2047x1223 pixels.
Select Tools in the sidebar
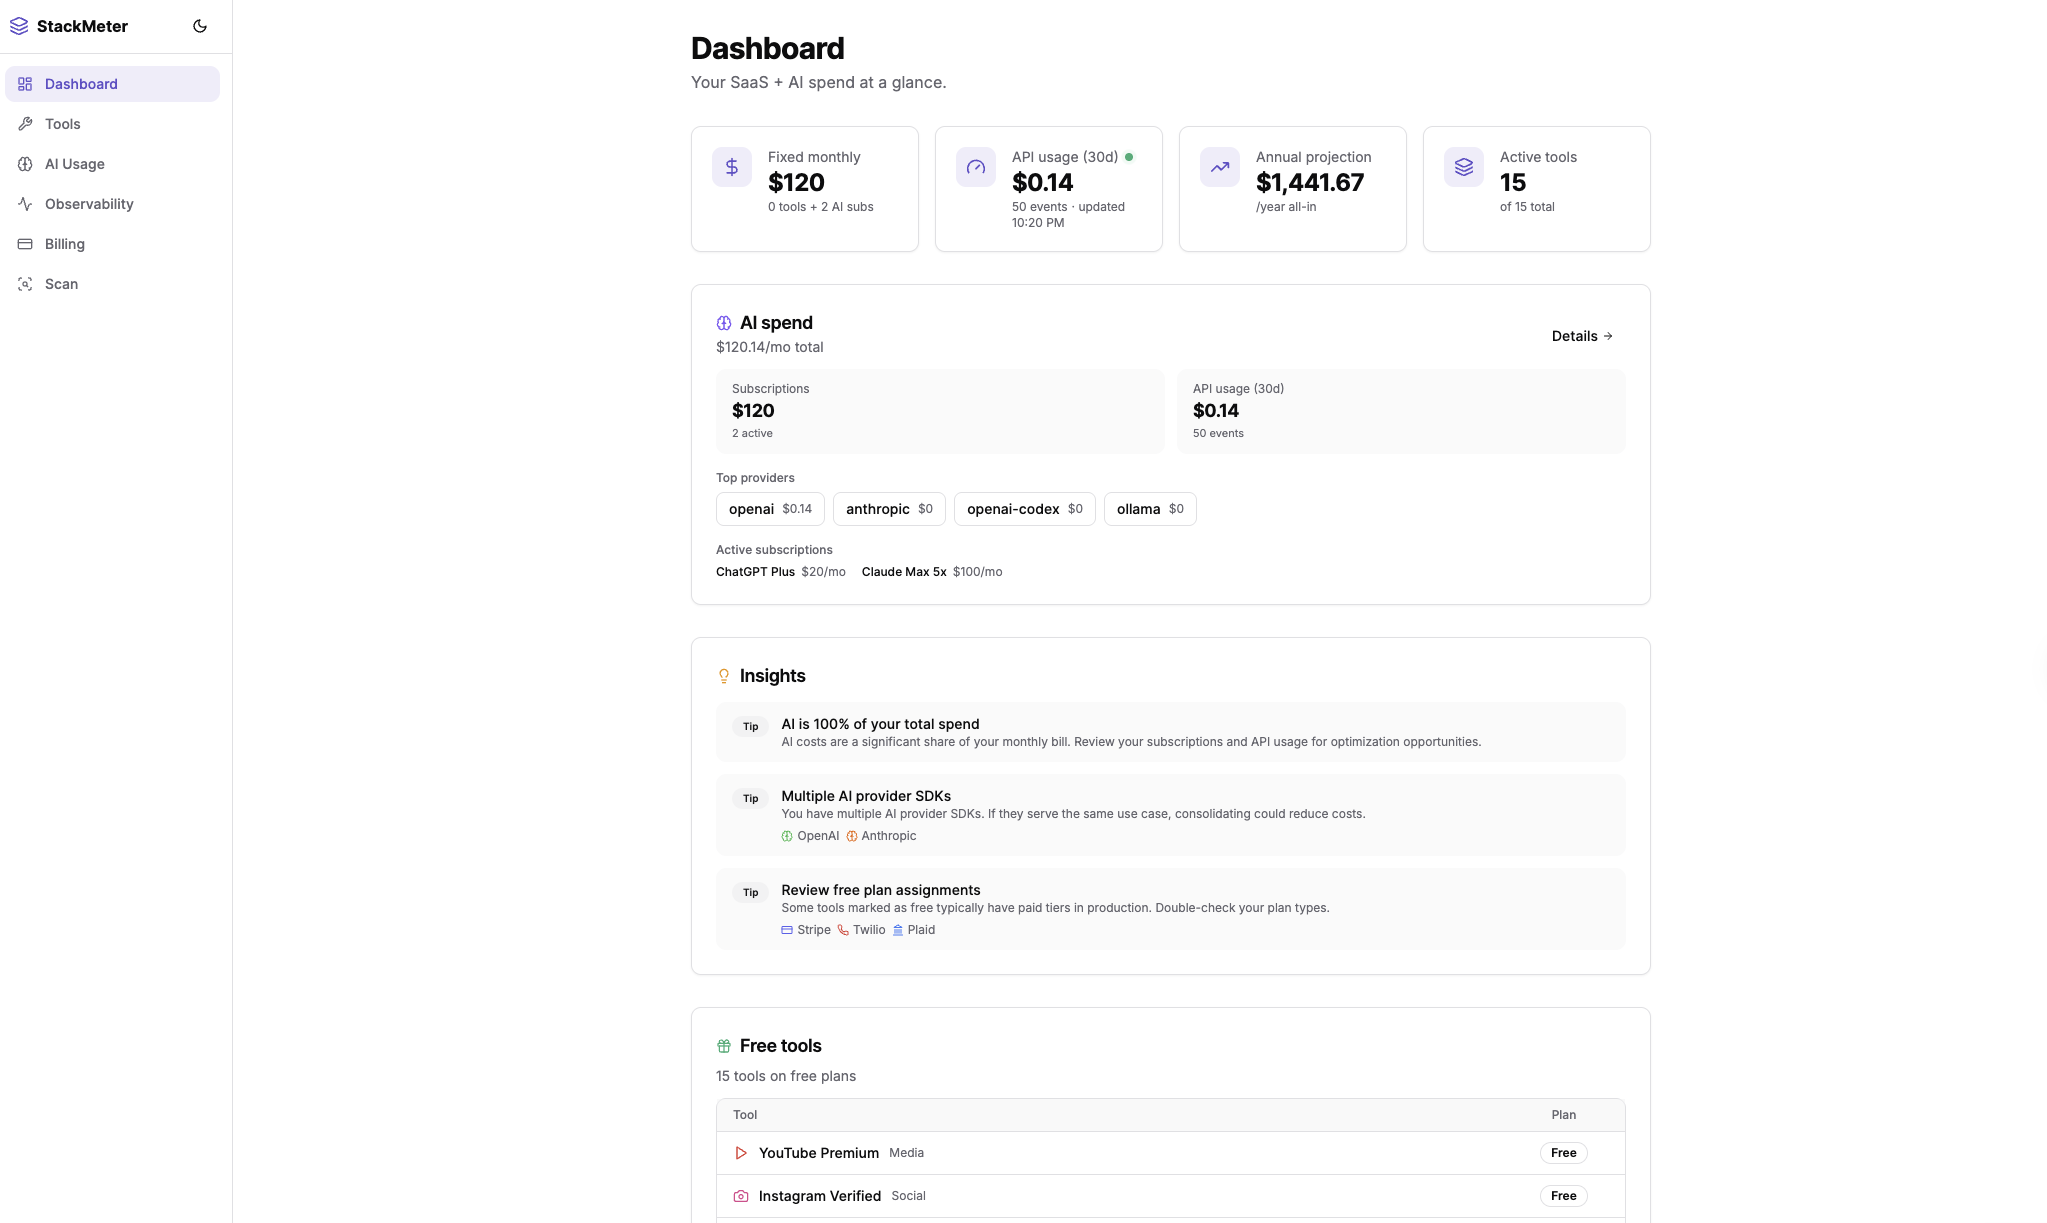pyautogui.click(x=61, y=124)
